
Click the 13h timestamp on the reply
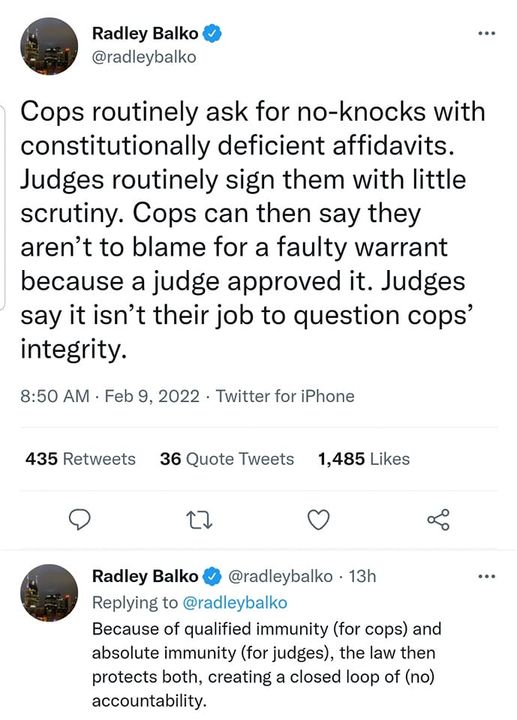coord(362,576)
